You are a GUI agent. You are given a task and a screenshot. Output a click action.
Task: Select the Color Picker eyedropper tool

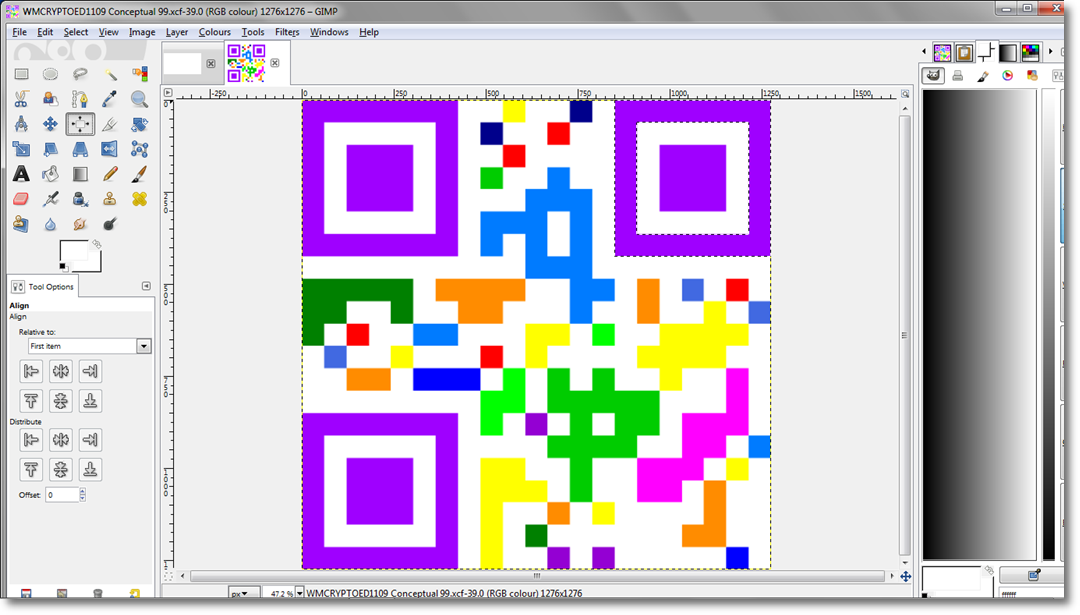coord(110,99)
